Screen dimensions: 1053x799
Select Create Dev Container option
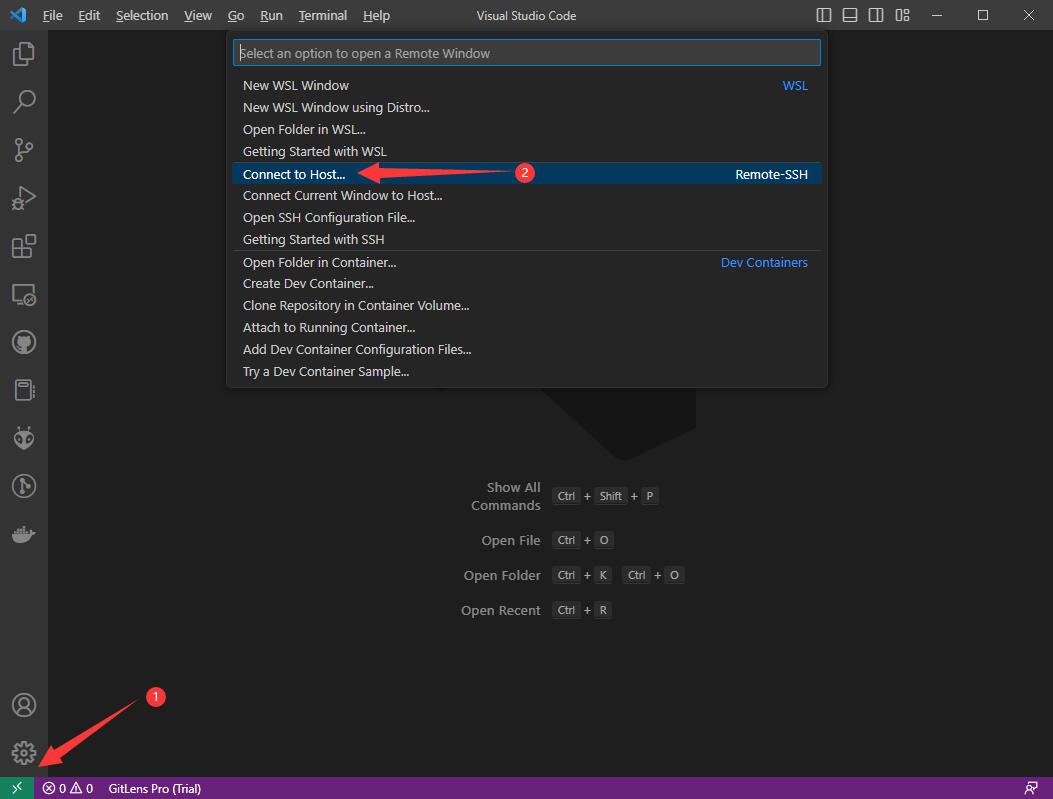click(526, 283)
